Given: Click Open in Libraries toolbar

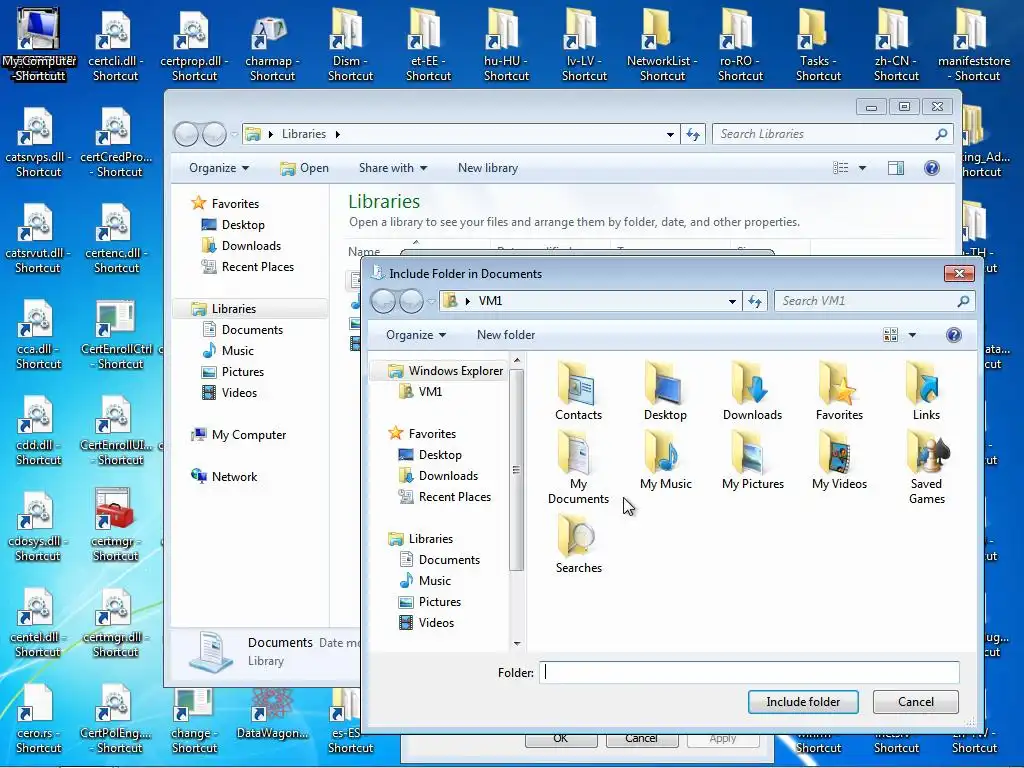Looking at the screenshot, I should [304, 168].
